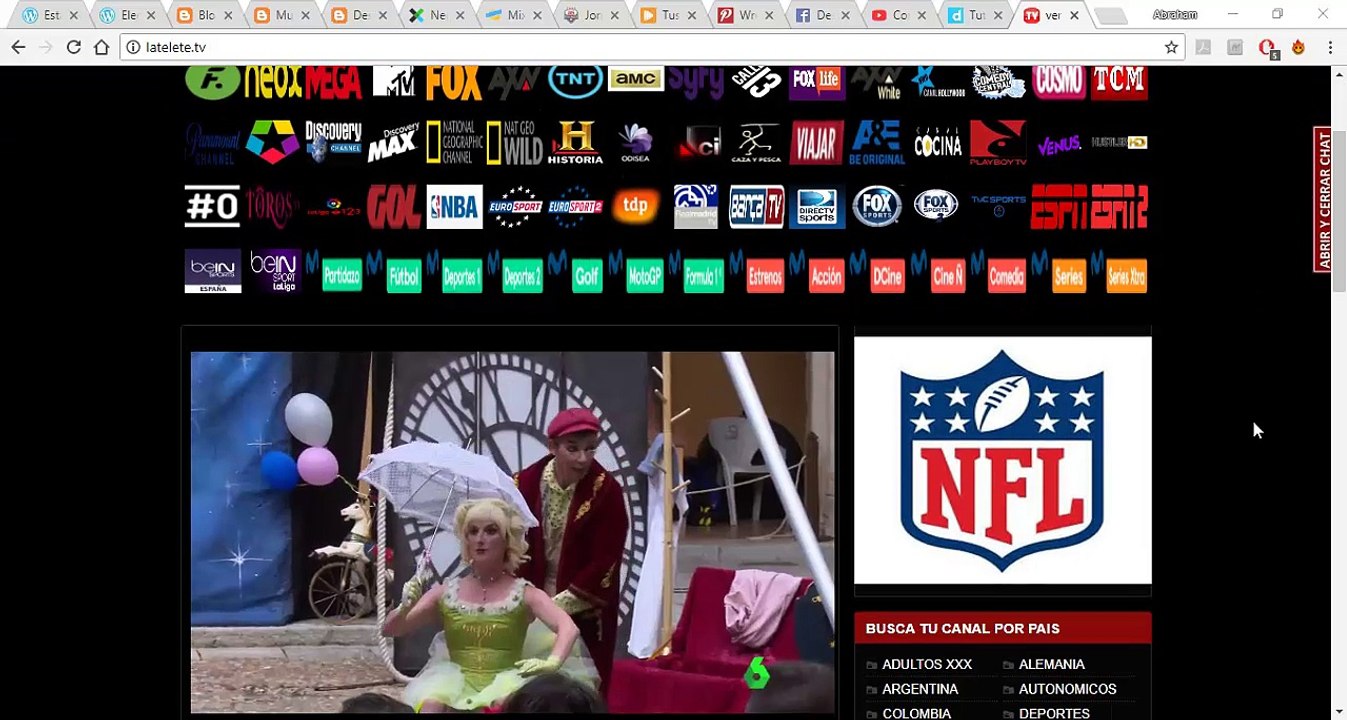Screen dimensions: 1347x720
Task: Open the ADULTOS XXX country link
Action: click(x=927, y=664)
